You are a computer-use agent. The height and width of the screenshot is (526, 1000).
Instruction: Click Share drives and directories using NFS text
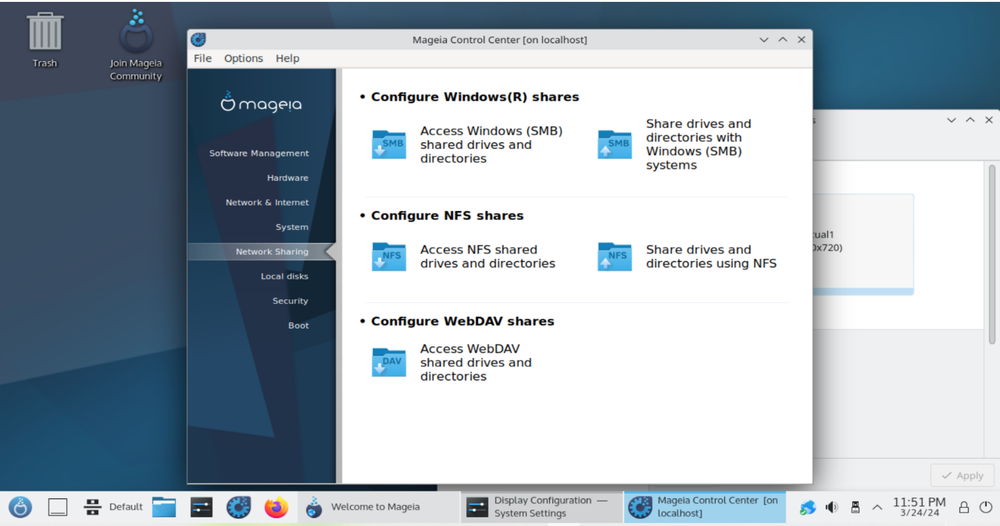pos(711,256)
